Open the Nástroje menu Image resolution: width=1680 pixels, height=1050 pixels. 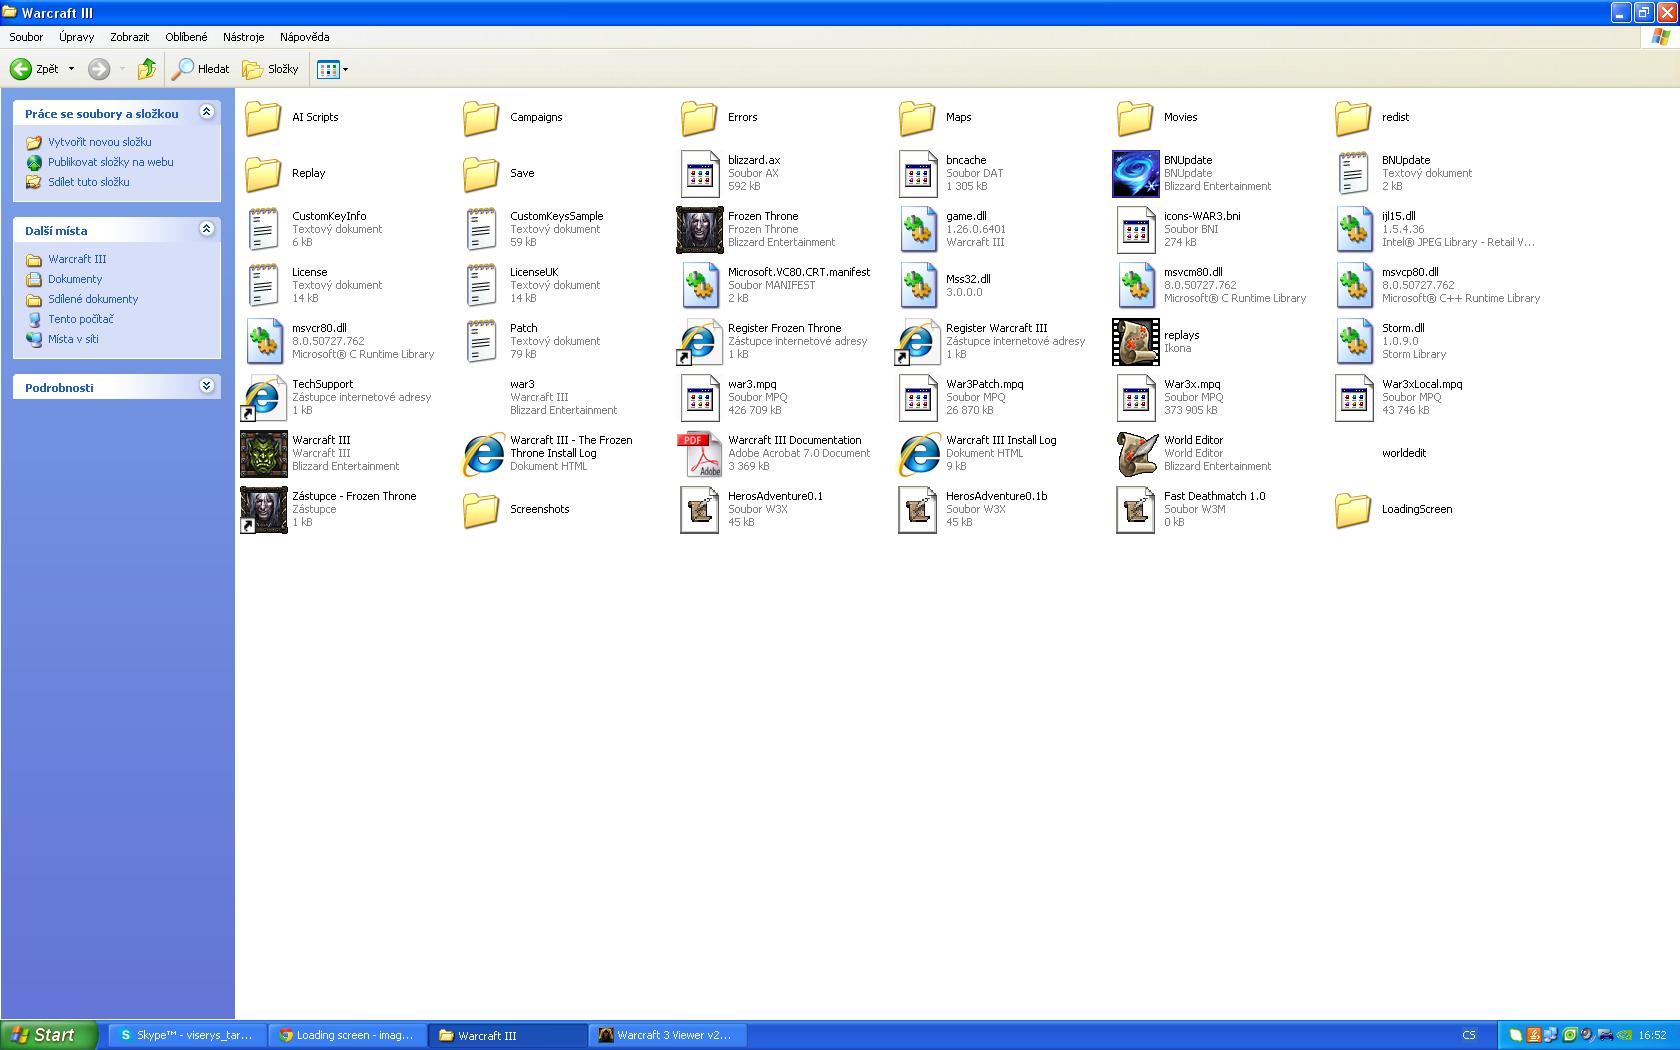tap(244, 37)
